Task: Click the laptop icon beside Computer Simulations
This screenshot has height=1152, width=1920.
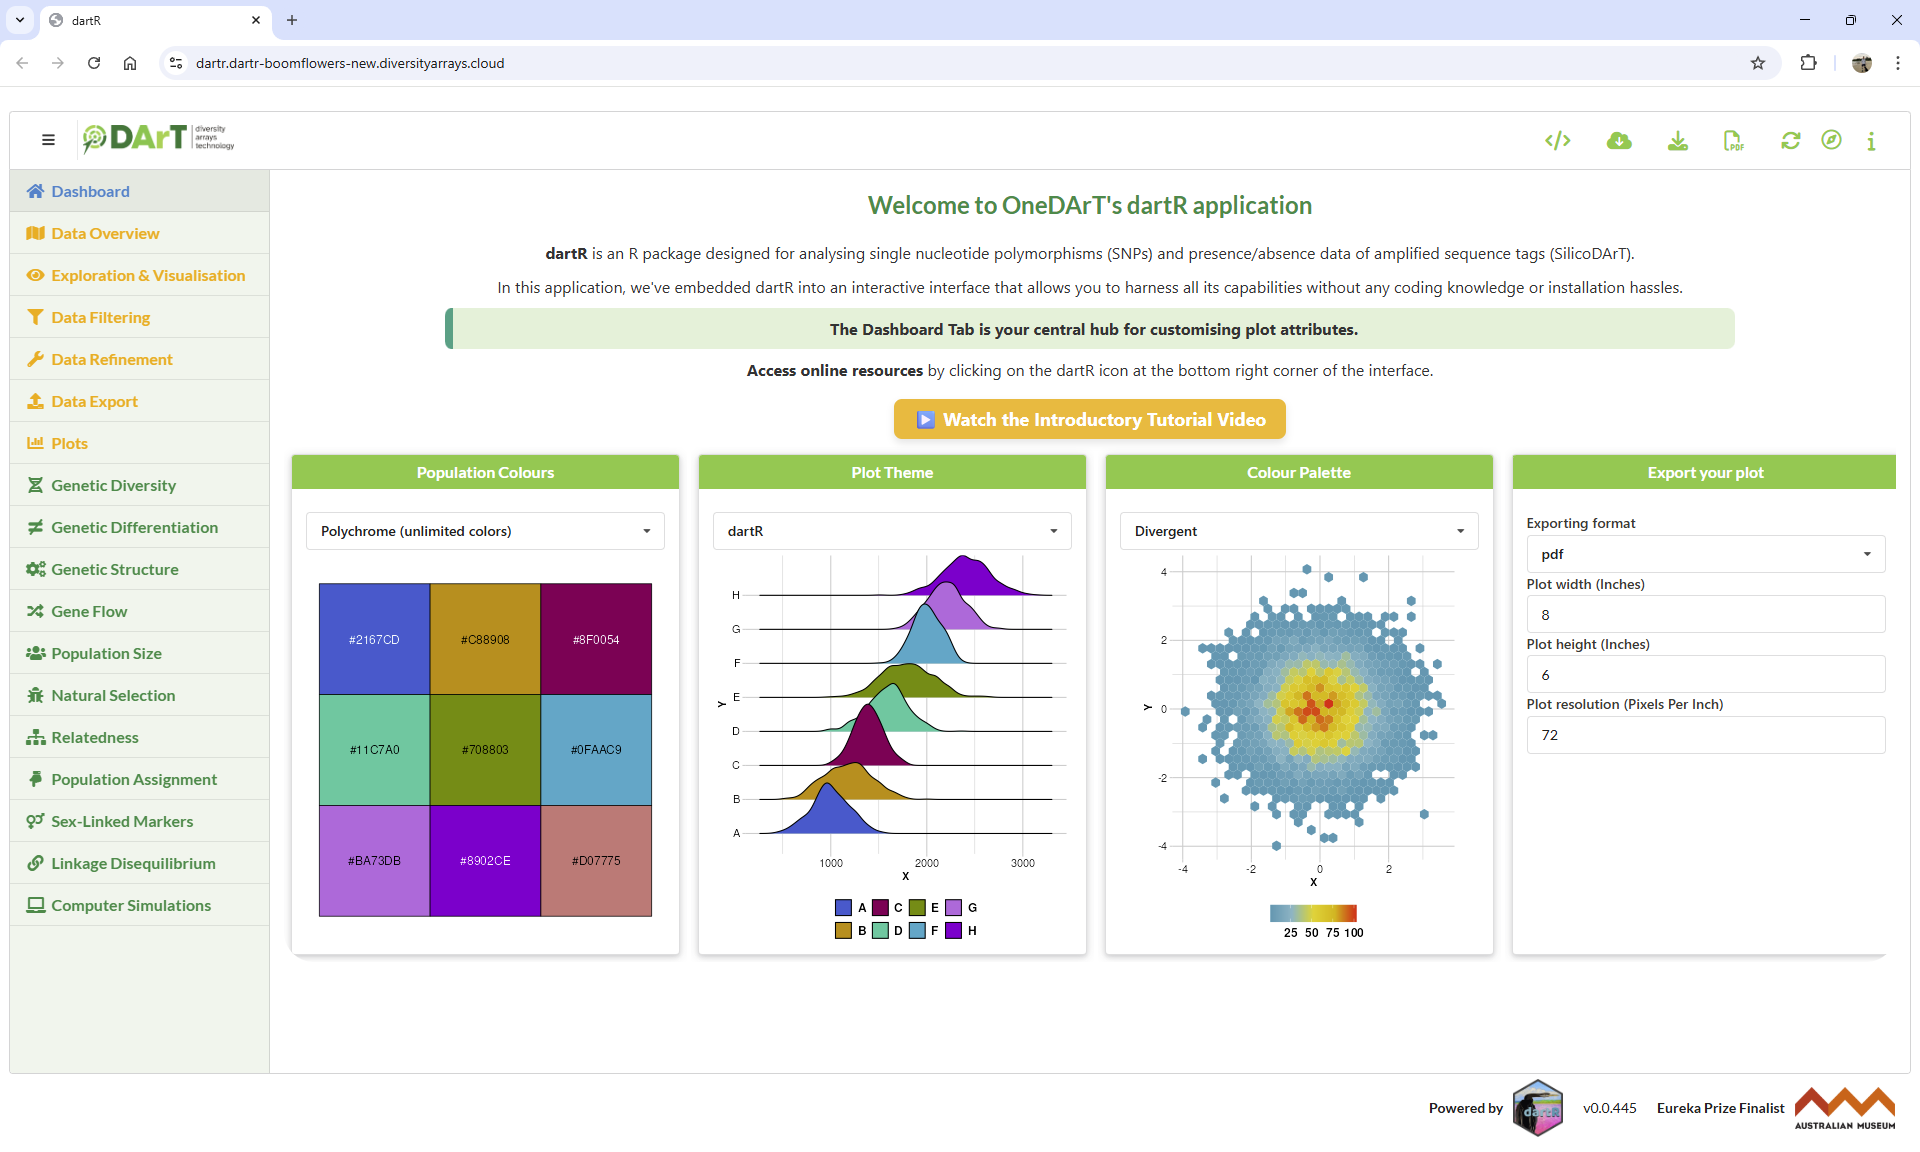Action: (x=36, y=905)
